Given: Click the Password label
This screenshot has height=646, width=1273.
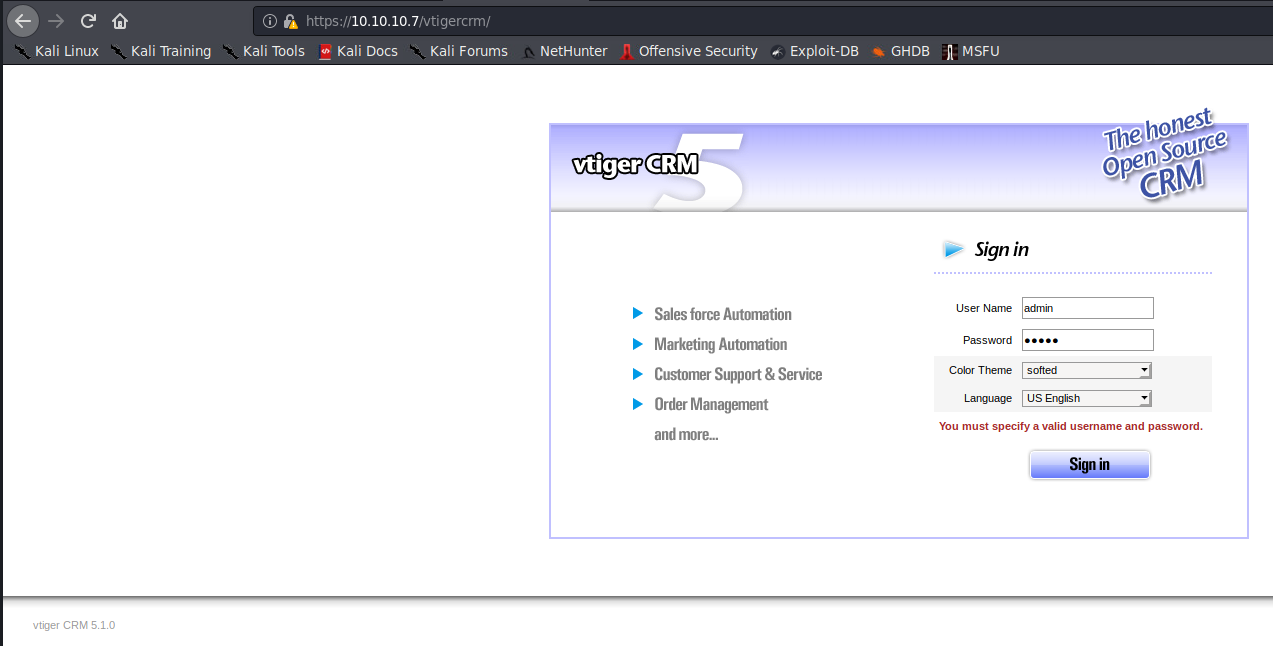Looking at the screenshot, I should tap(987, 340).
